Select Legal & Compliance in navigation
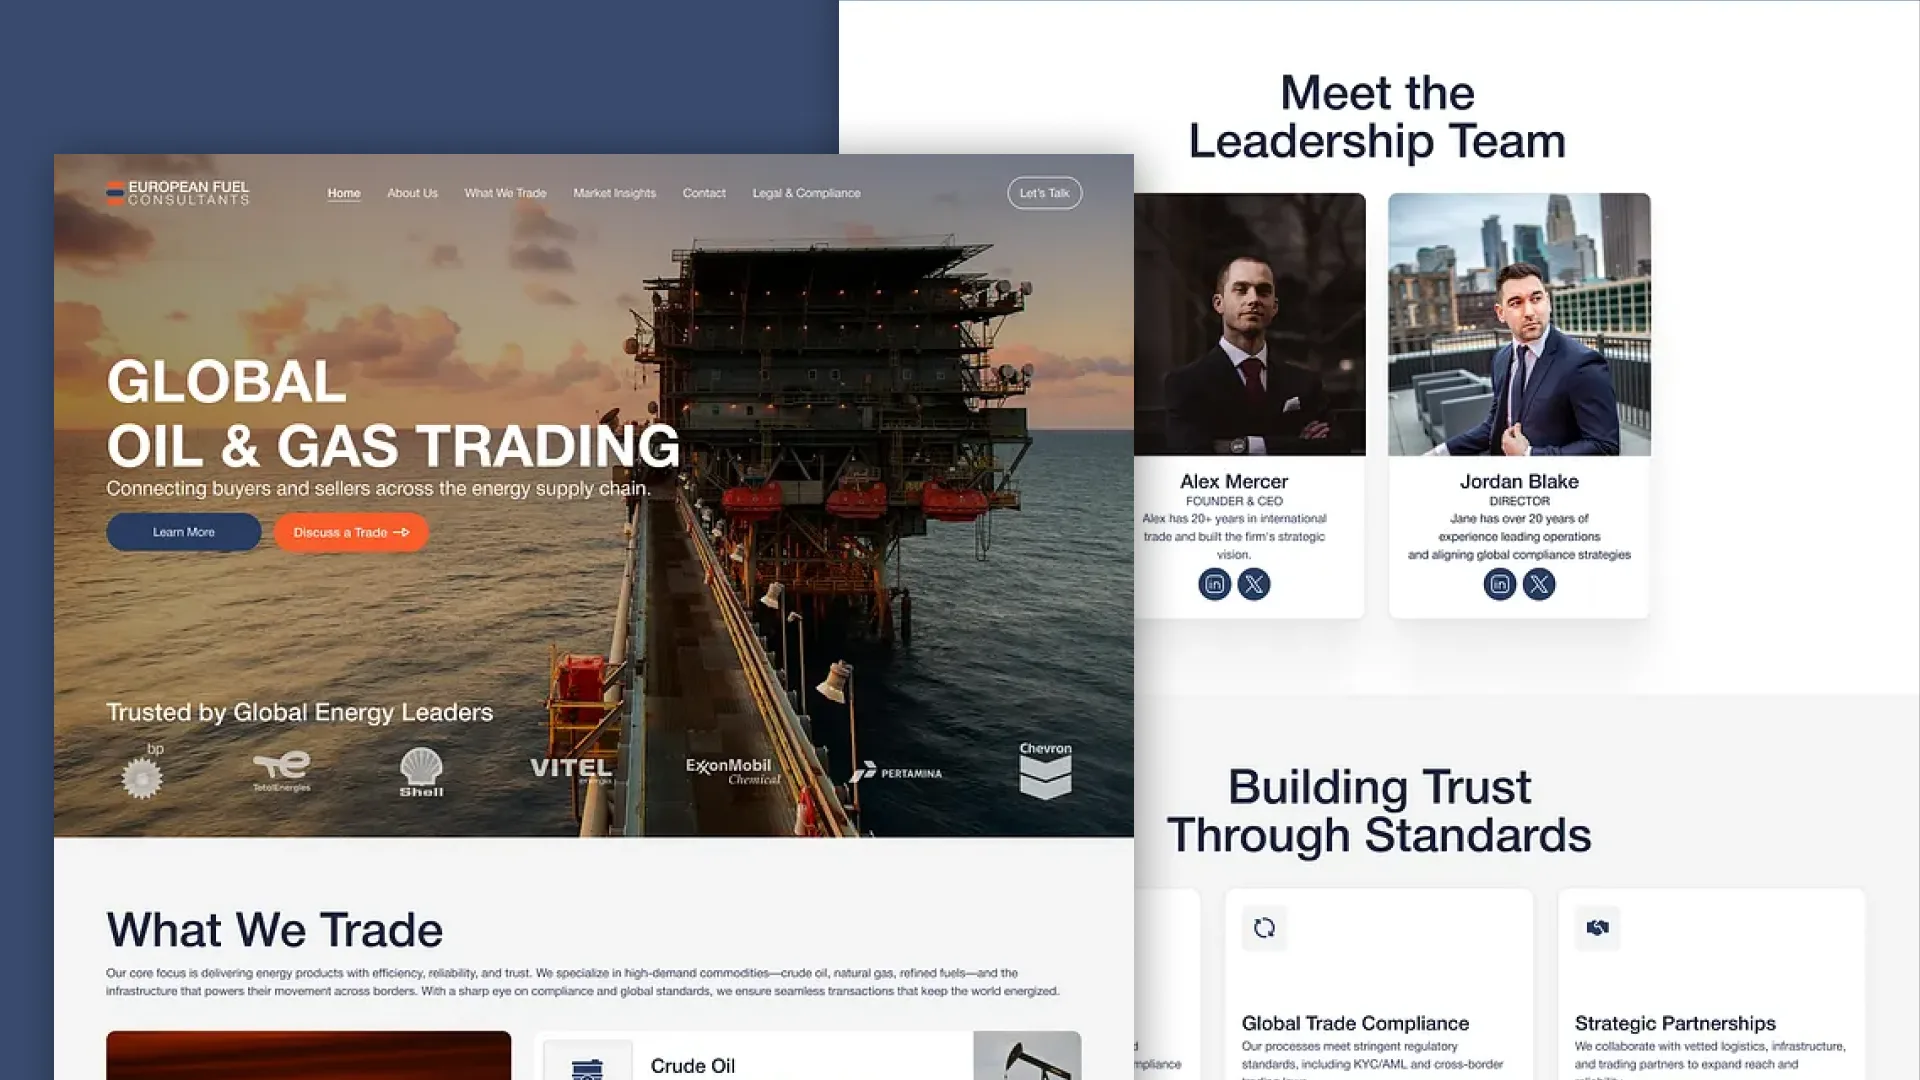 [806, 193]
